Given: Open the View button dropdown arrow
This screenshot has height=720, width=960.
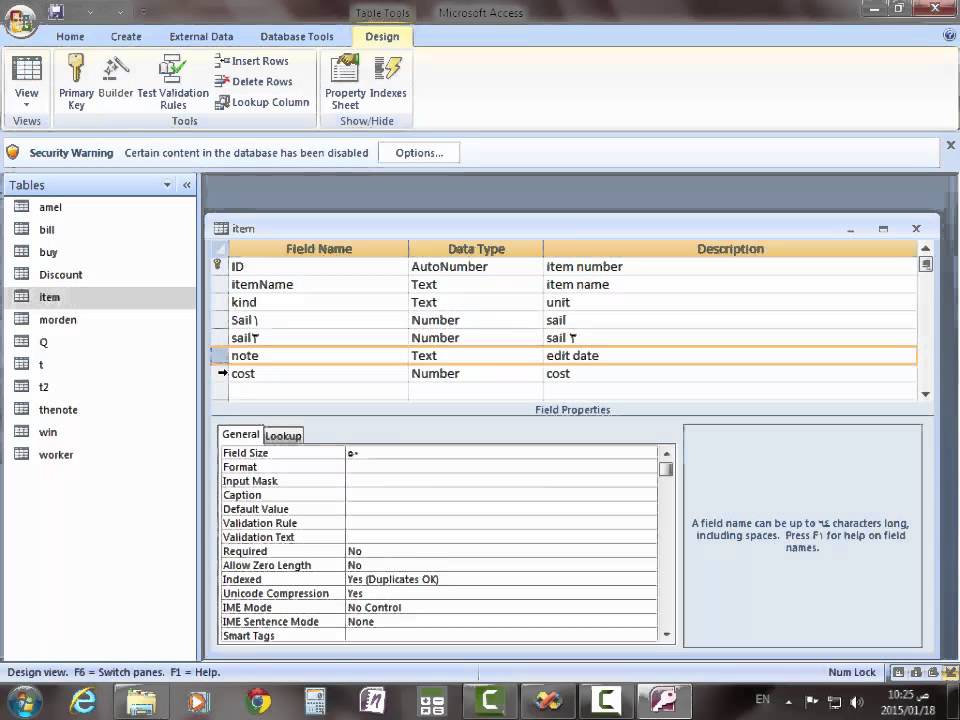Looking at the screenshot, I should pyautogui.click(x=26, y=105).
